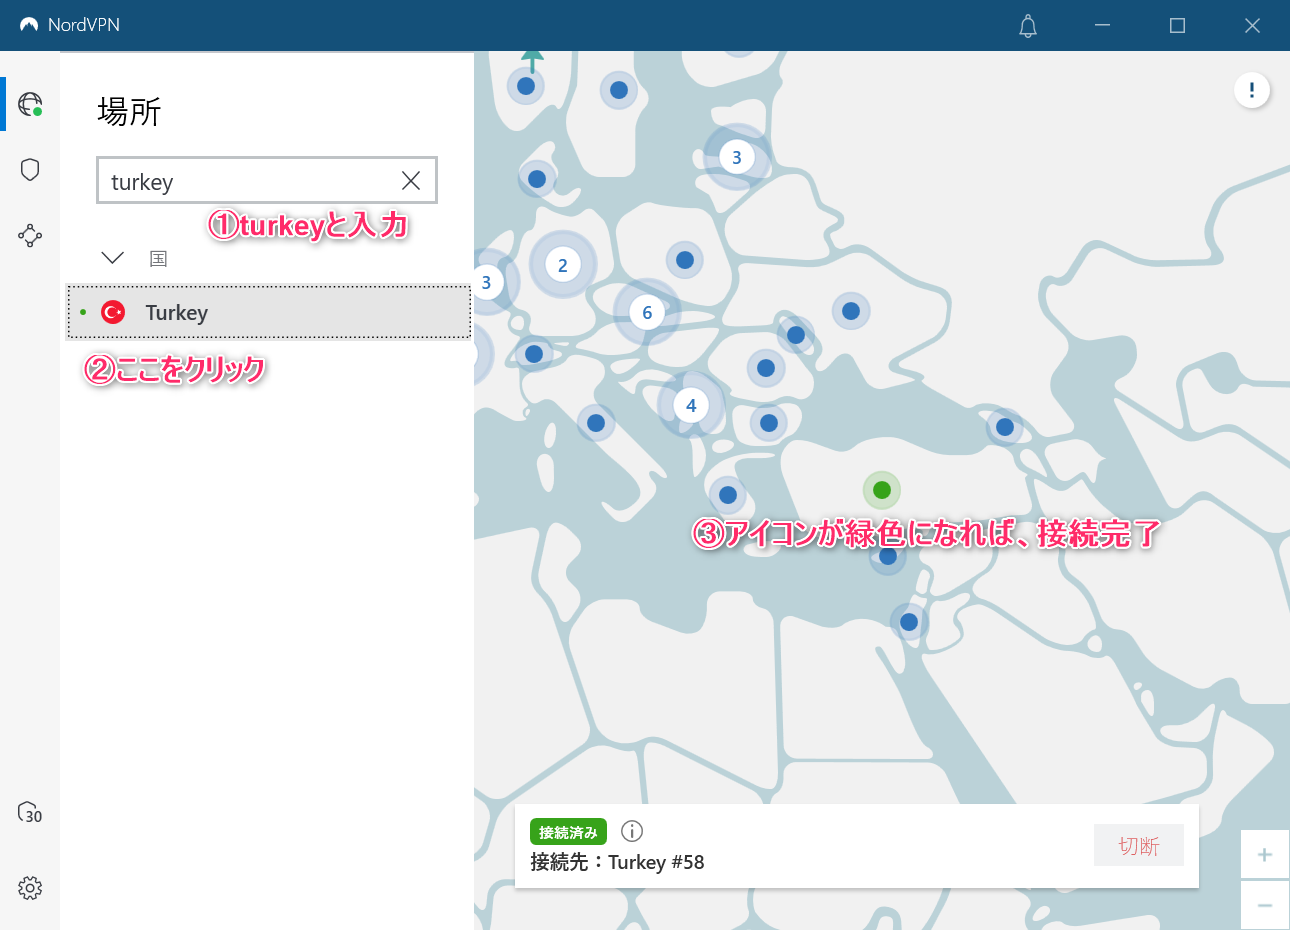Screen dimensions: 1290x930
Task: Open the Meshnet nodes icon
Action: [x=30, y=235]
